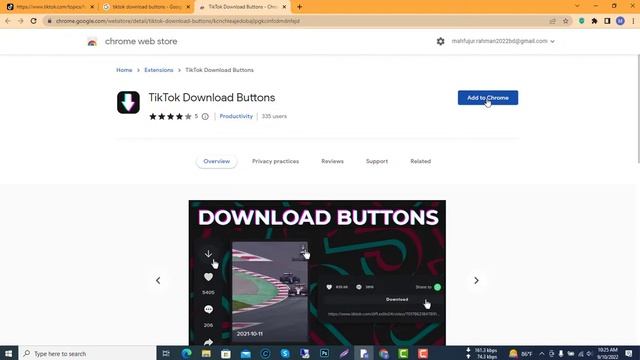Click the taskbar search box
Viewport: 640px width, 360px height.
pos(87,353)
